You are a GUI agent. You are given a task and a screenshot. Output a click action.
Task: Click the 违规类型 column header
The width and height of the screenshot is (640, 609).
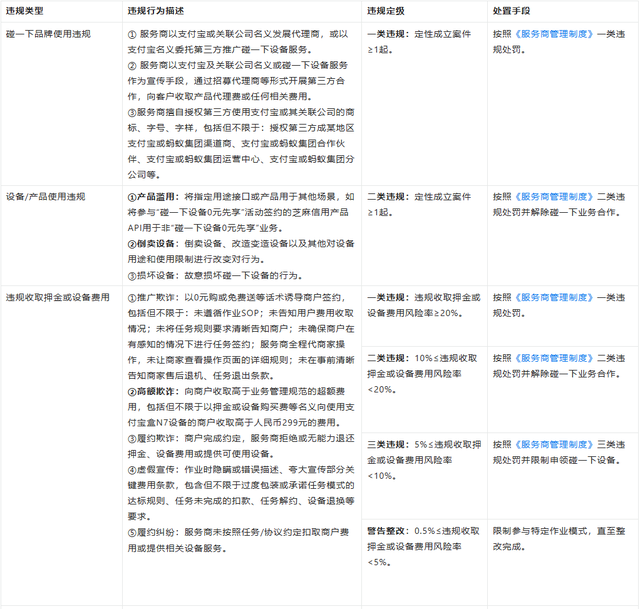(x=24, y=11)
